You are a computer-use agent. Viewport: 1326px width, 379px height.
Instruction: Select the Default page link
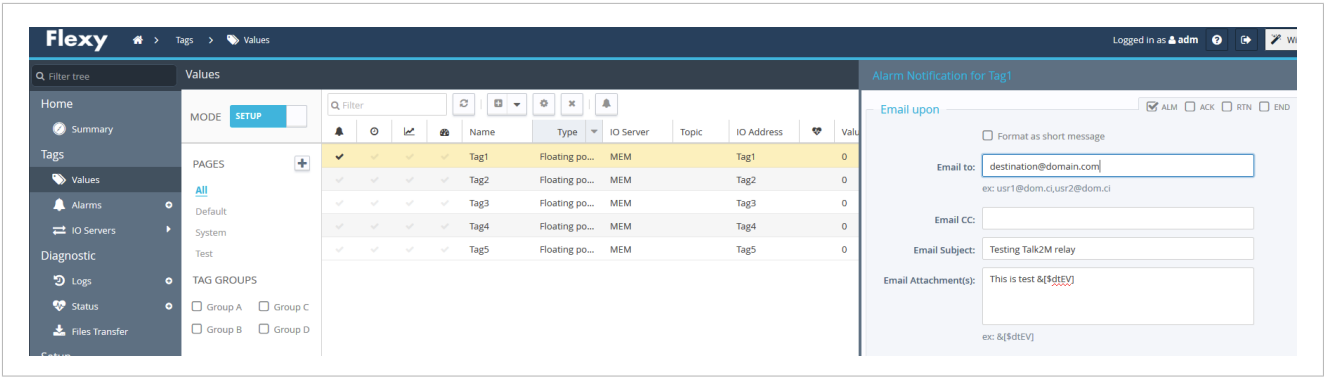pyautogui.click(x=211, y=211)
